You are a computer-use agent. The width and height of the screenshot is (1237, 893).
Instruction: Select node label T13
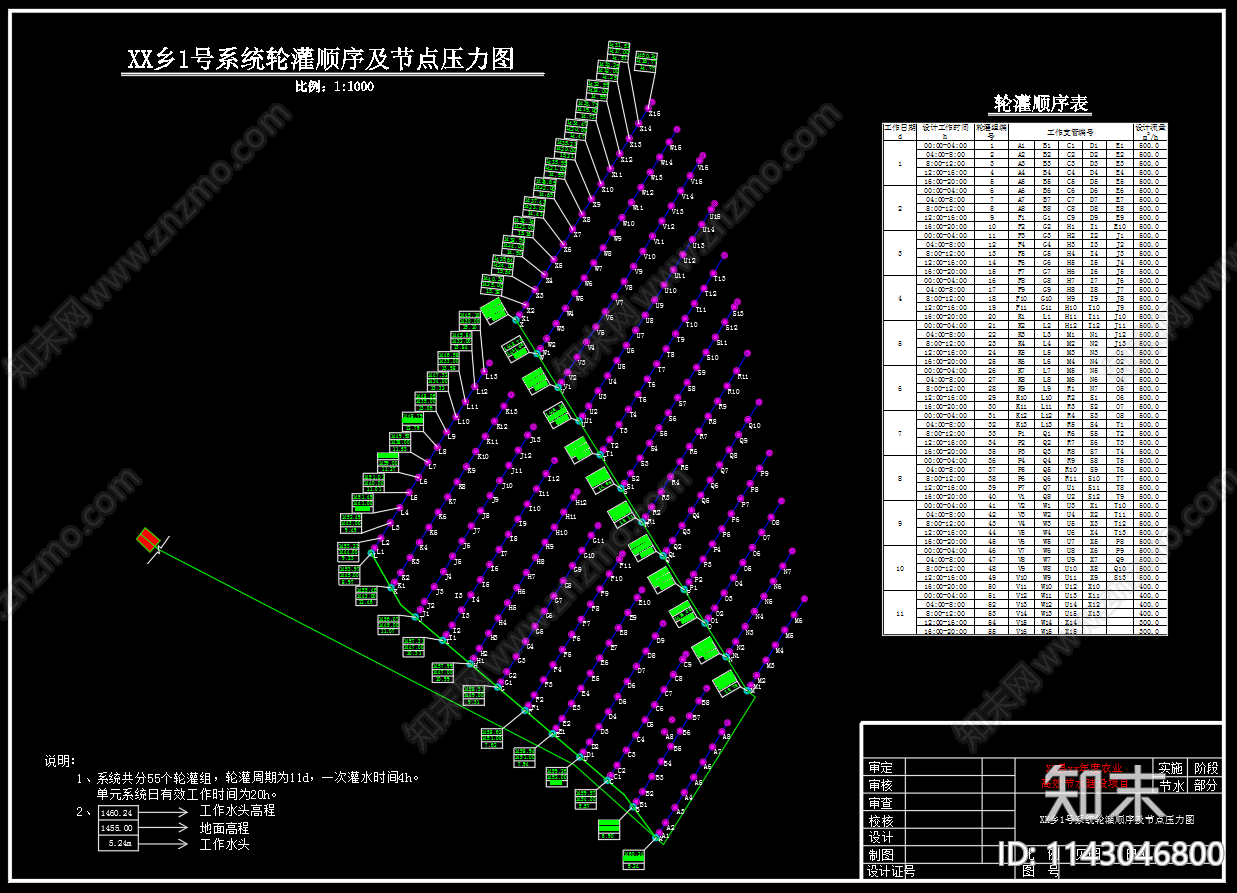[720, 278]
